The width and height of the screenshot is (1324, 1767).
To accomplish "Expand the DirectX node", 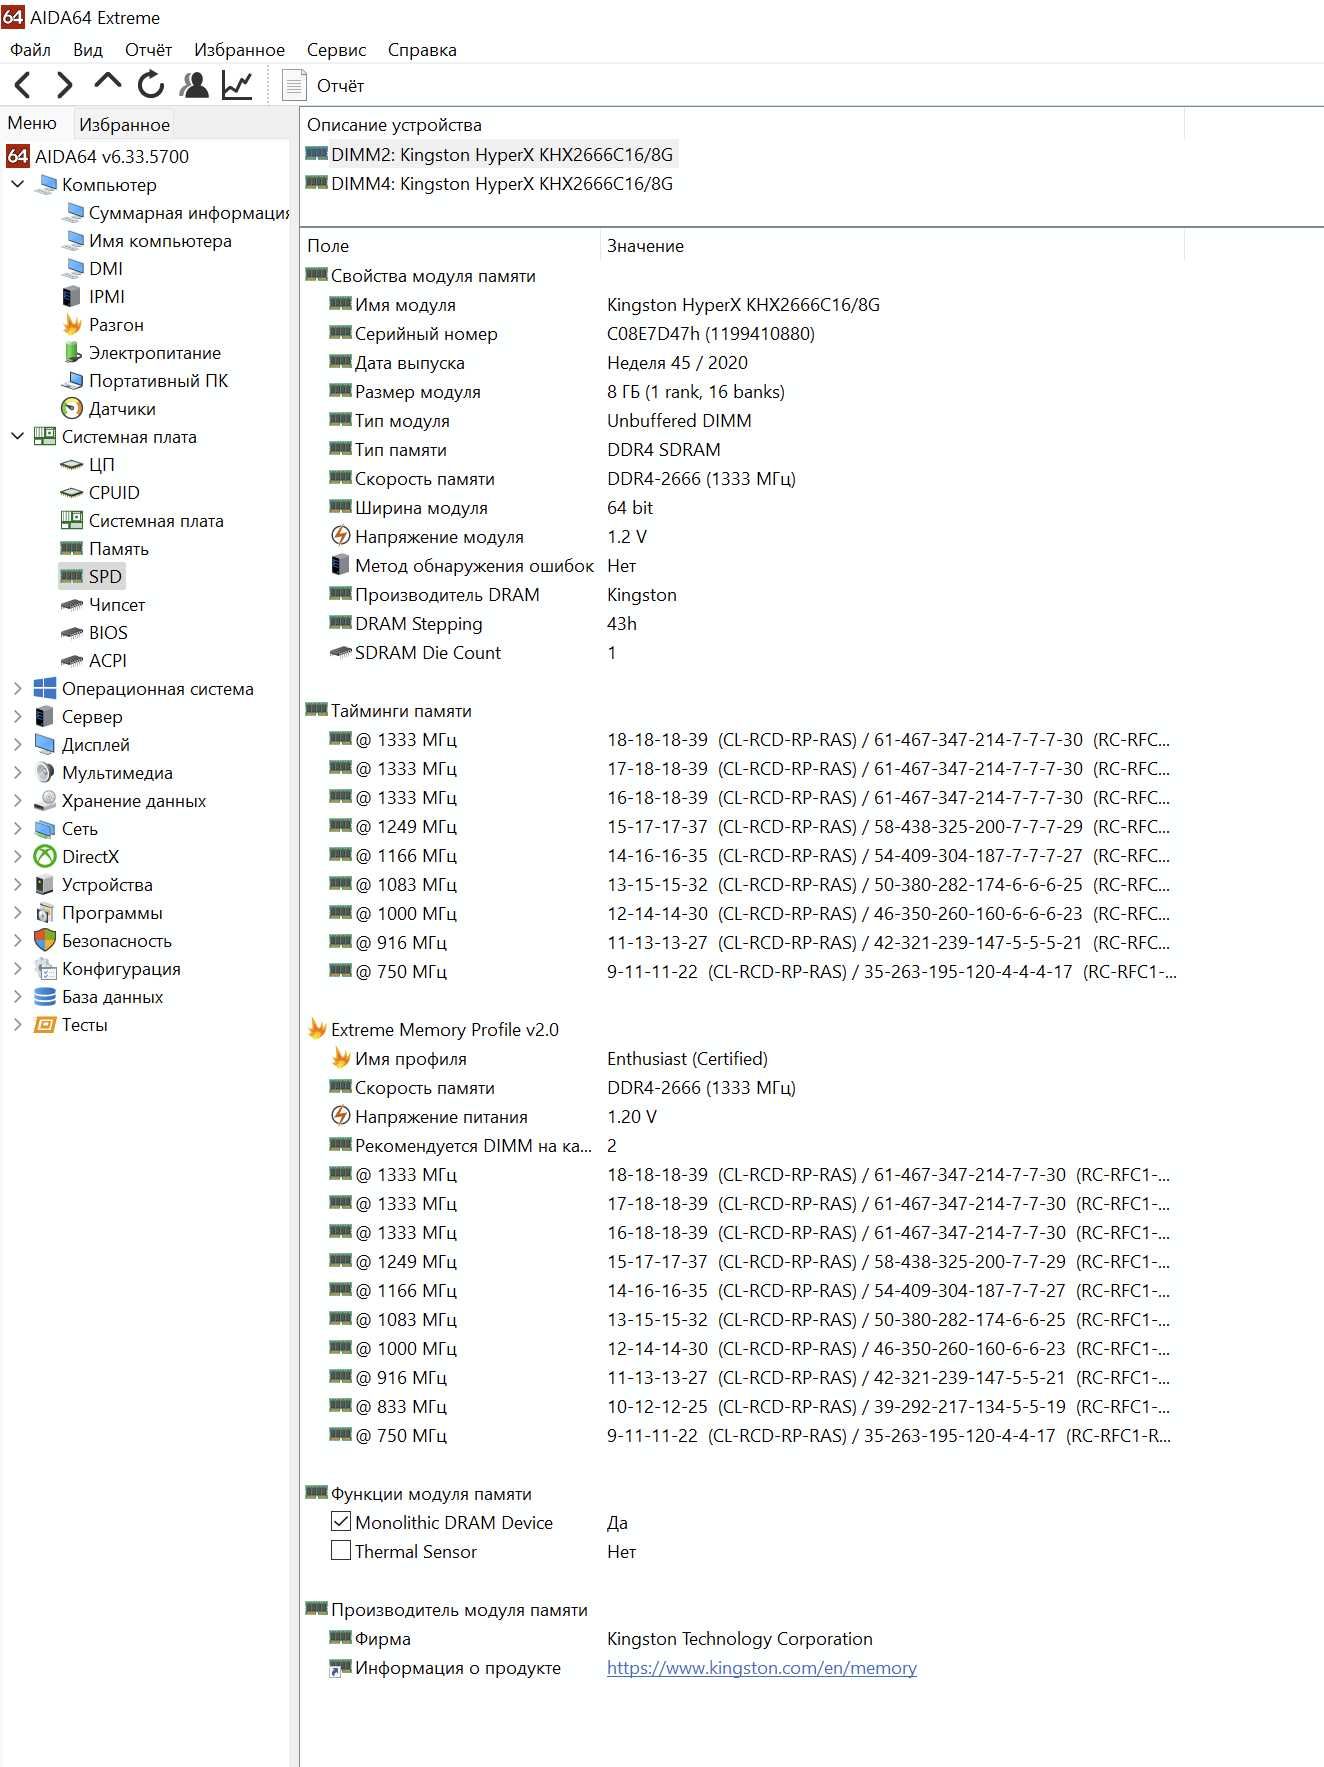I will (17, 856).
